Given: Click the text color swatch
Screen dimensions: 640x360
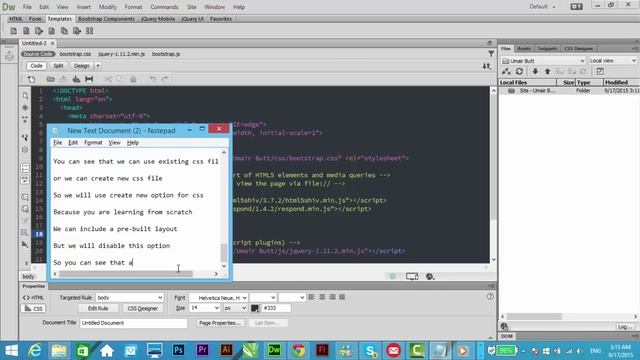Looking at the screenshot, I should [x=255, y=308].
